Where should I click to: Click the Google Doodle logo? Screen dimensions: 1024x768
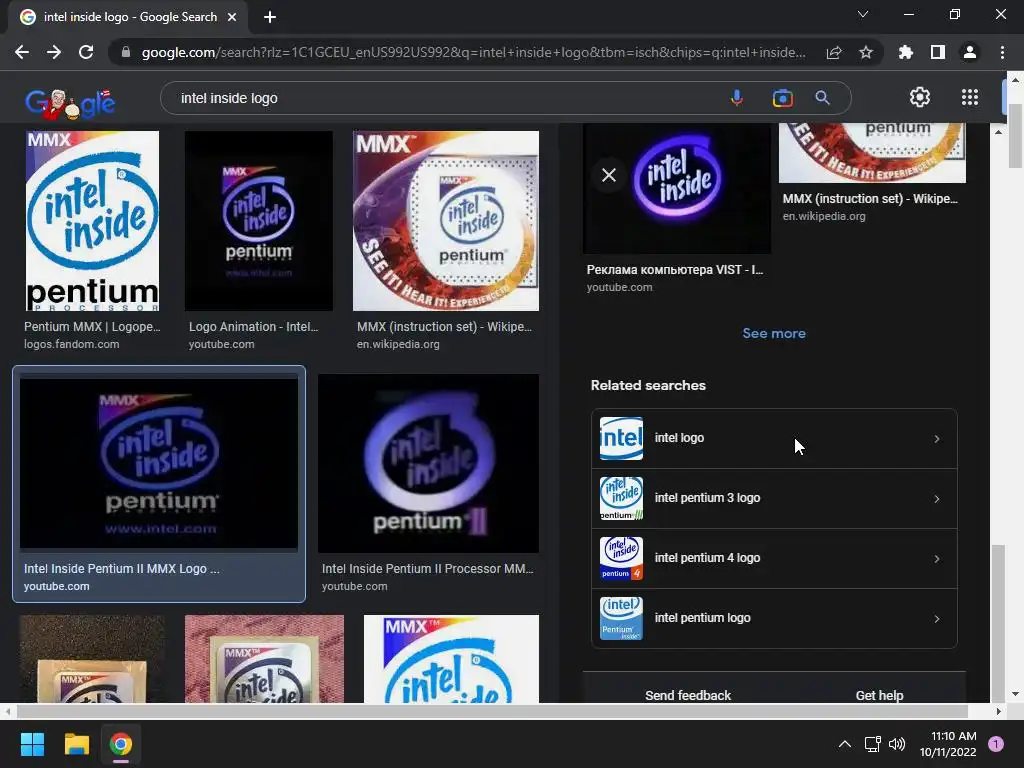[71, 103]
